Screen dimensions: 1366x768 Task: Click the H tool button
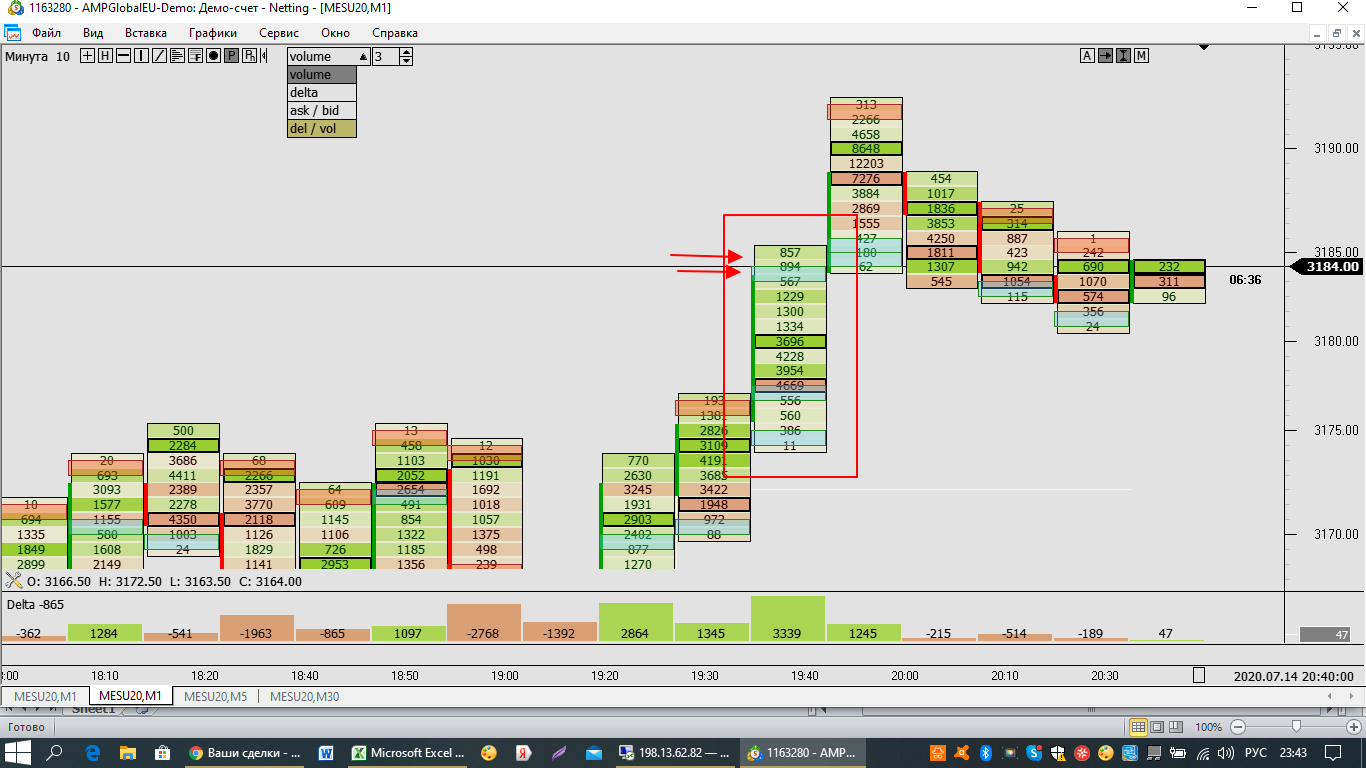(x=105, y=56)
